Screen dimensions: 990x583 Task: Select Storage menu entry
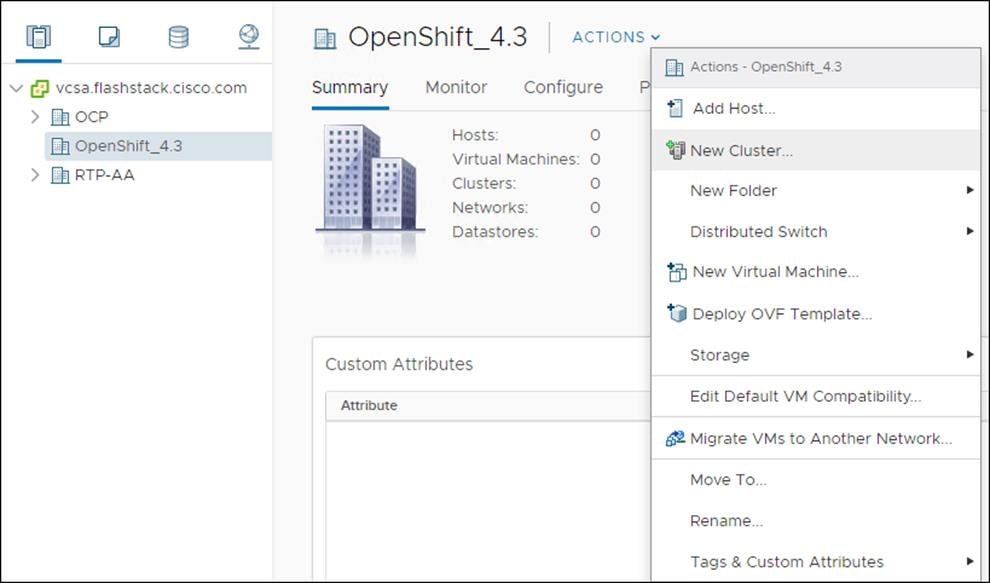816,354
